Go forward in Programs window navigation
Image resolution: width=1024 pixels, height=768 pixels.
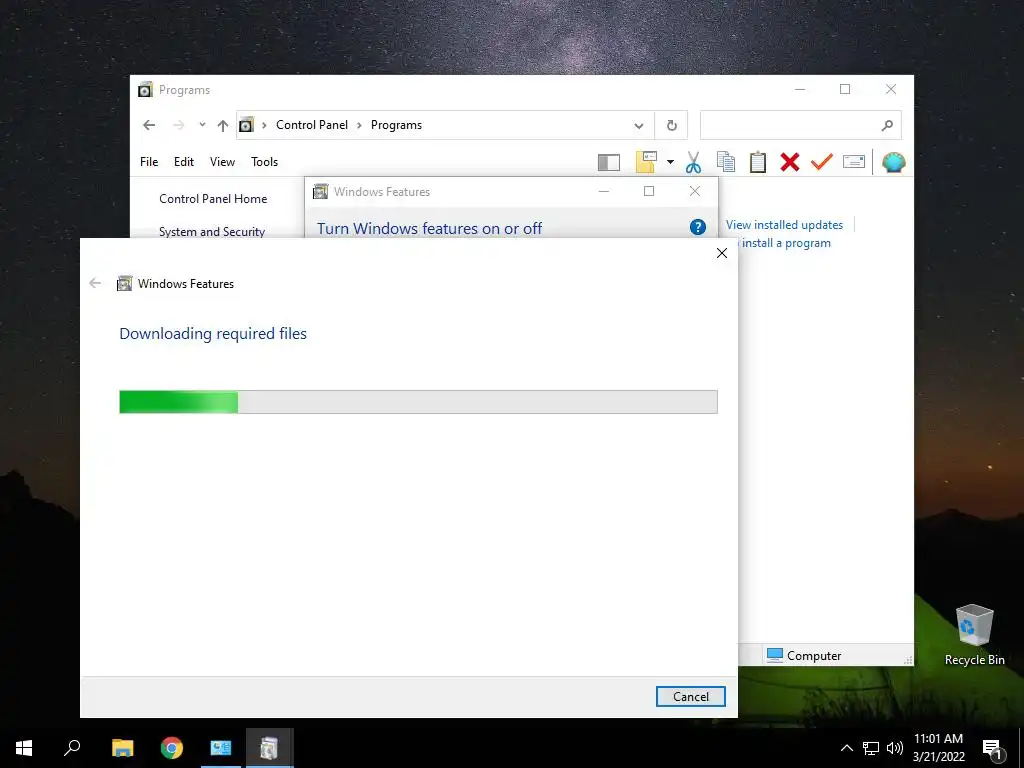coord(178,125)
